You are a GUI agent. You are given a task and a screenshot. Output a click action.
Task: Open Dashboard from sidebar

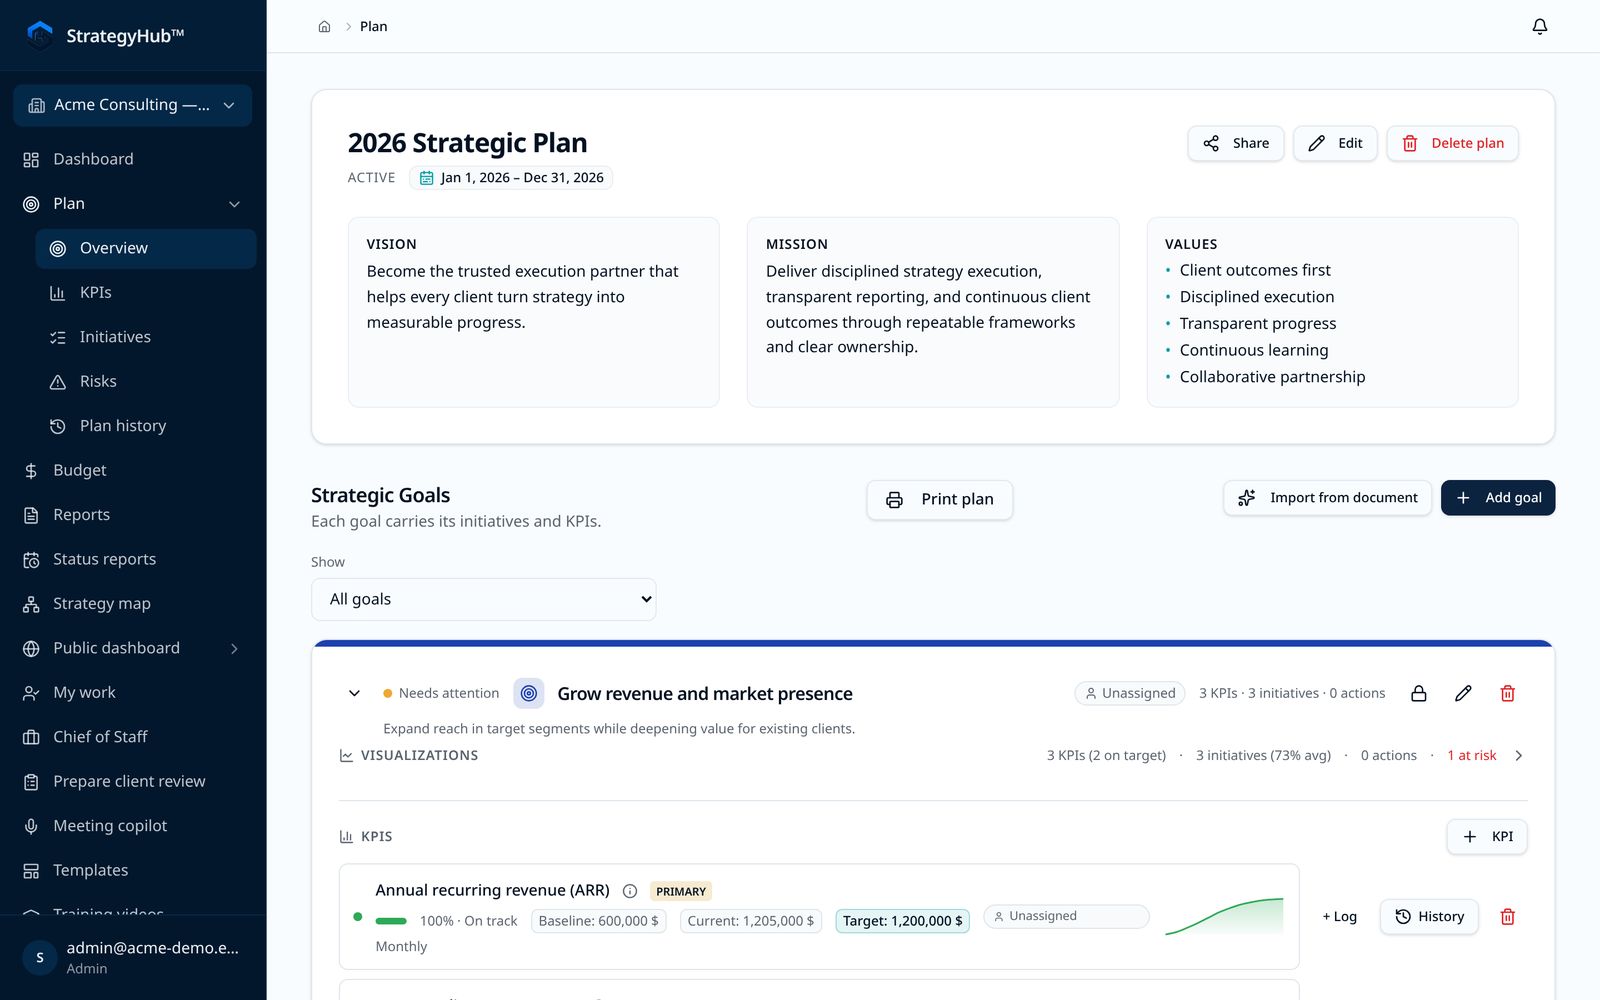click(x=133, y=159)
